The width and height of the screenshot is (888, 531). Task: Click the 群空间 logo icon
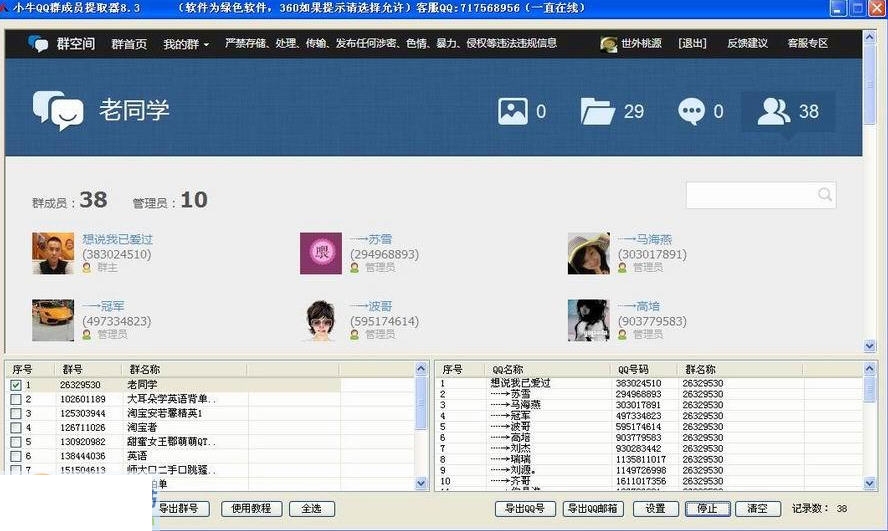click(38, 44)
